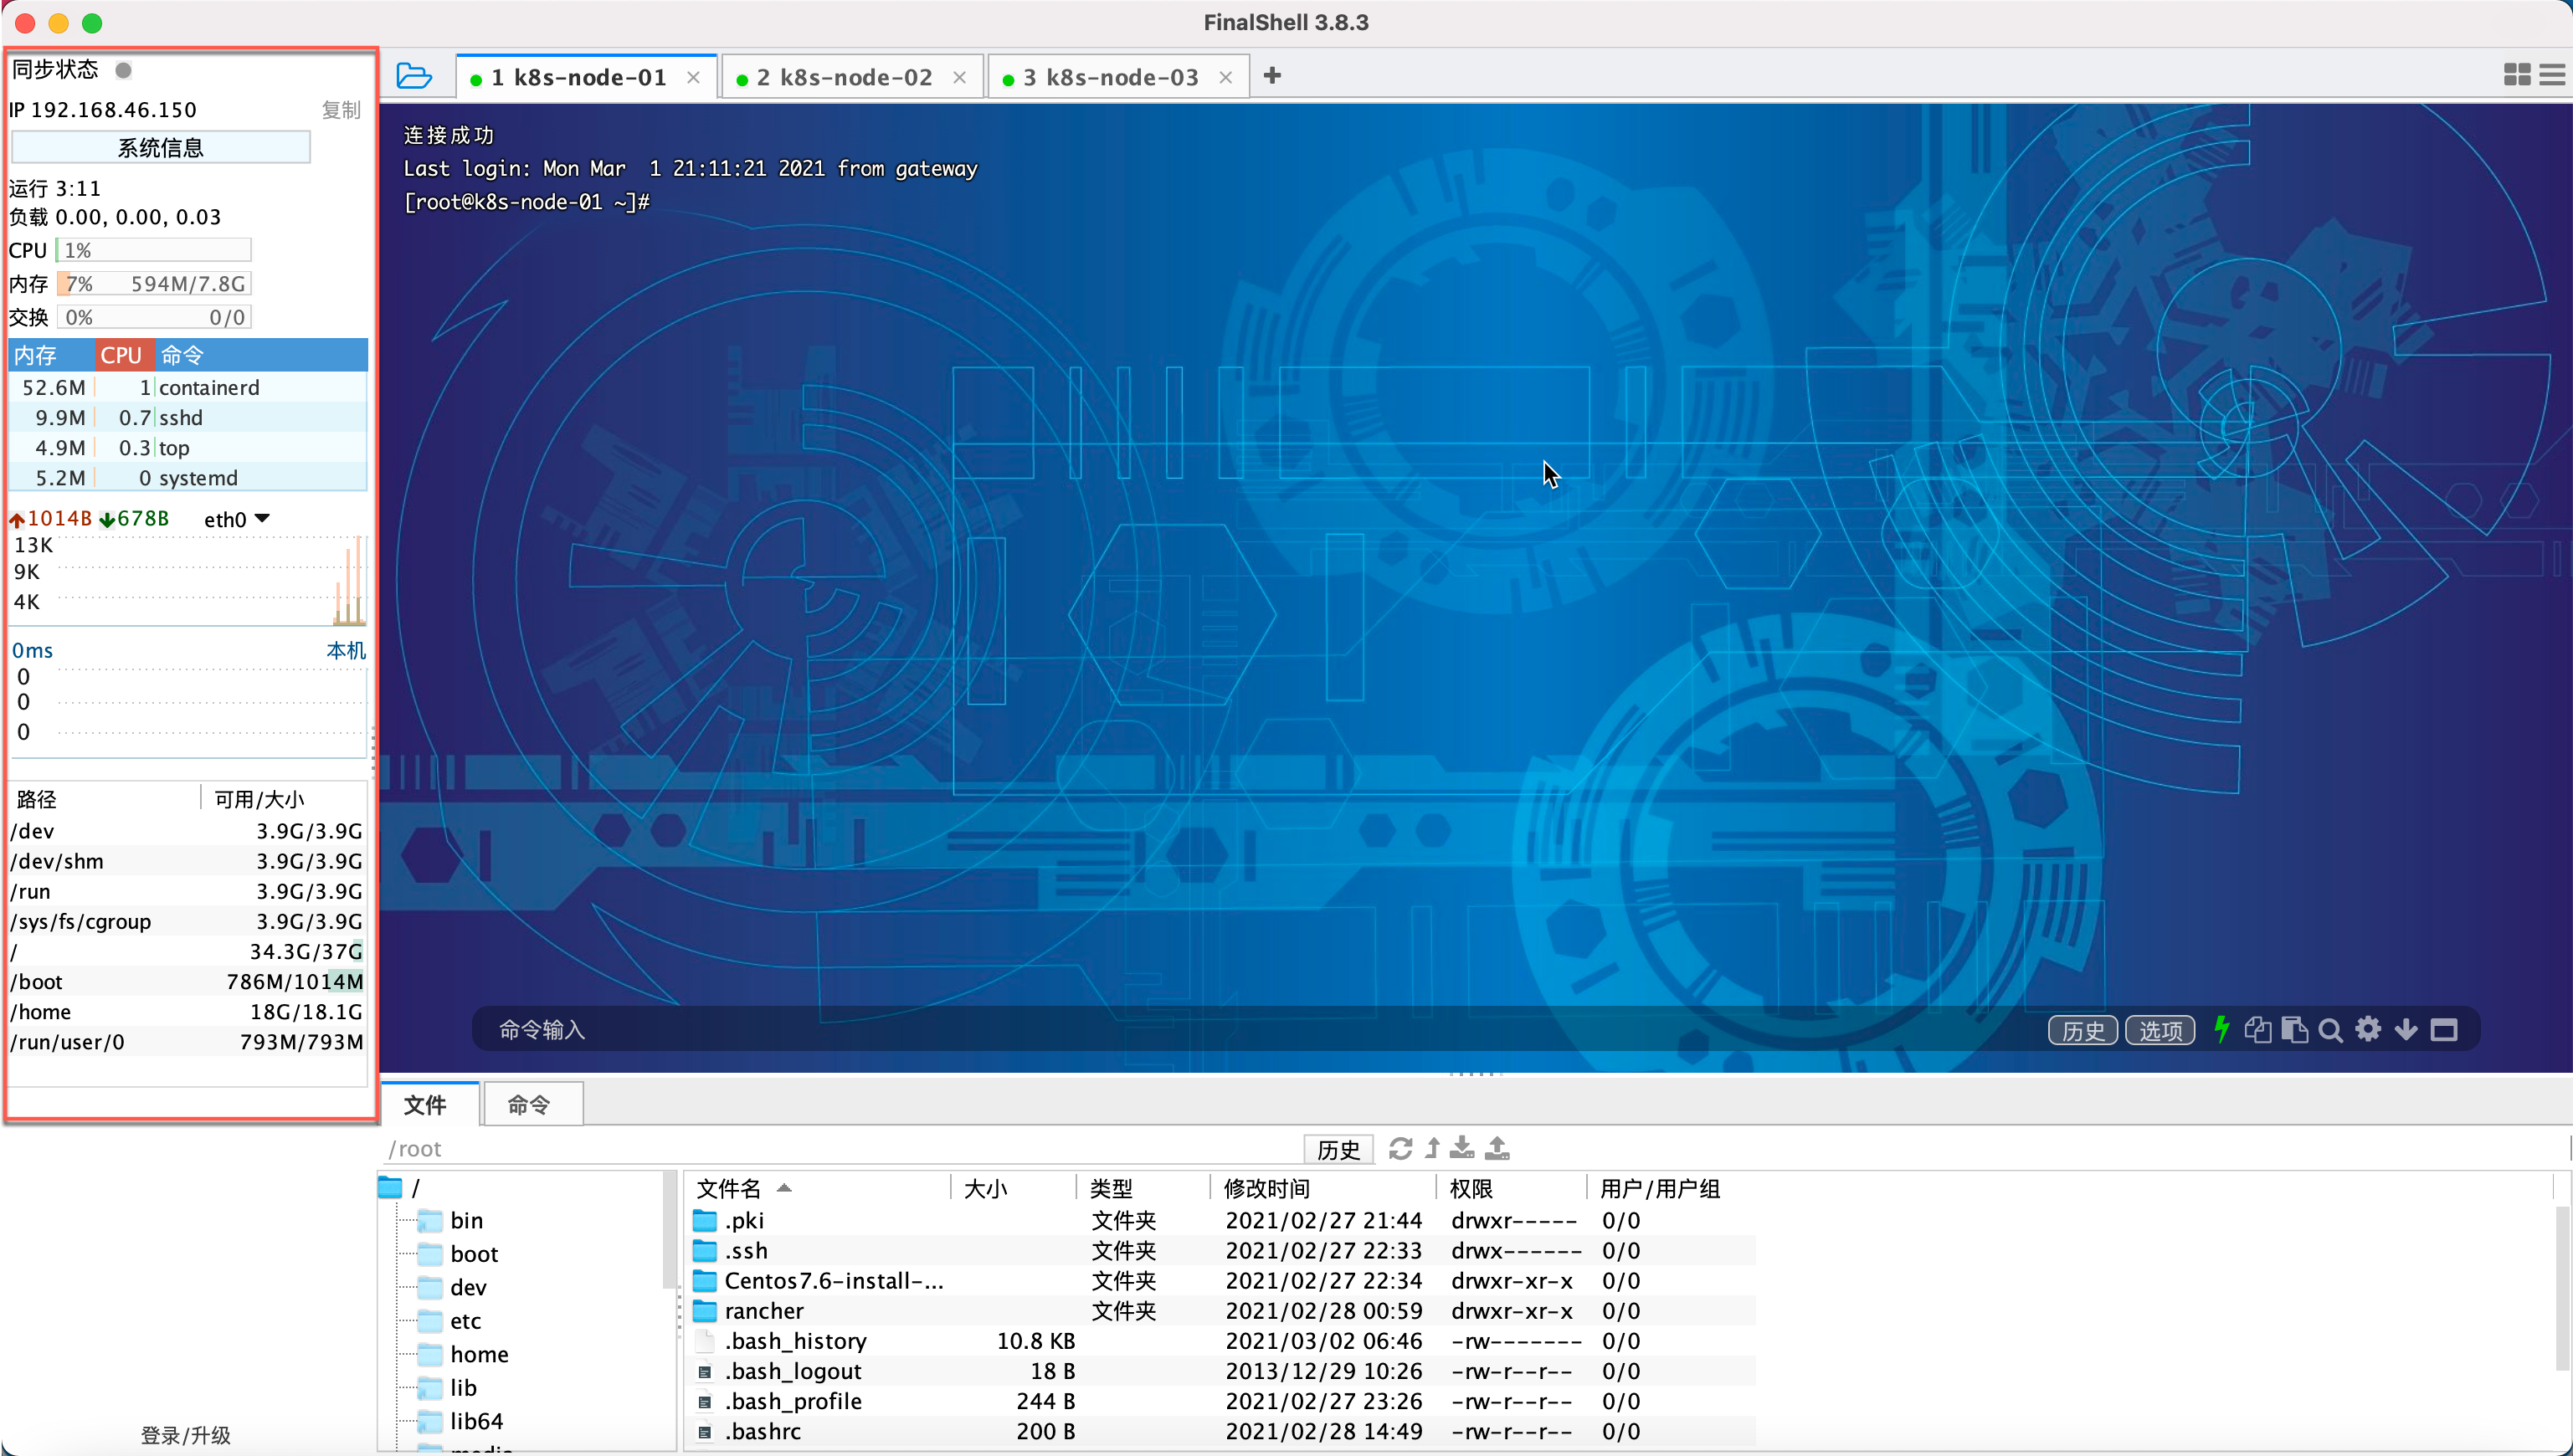The image size is (2573, 1456).
Task: Collapse the root / folder in directory tree
Action: click(x=392, y=1186)
